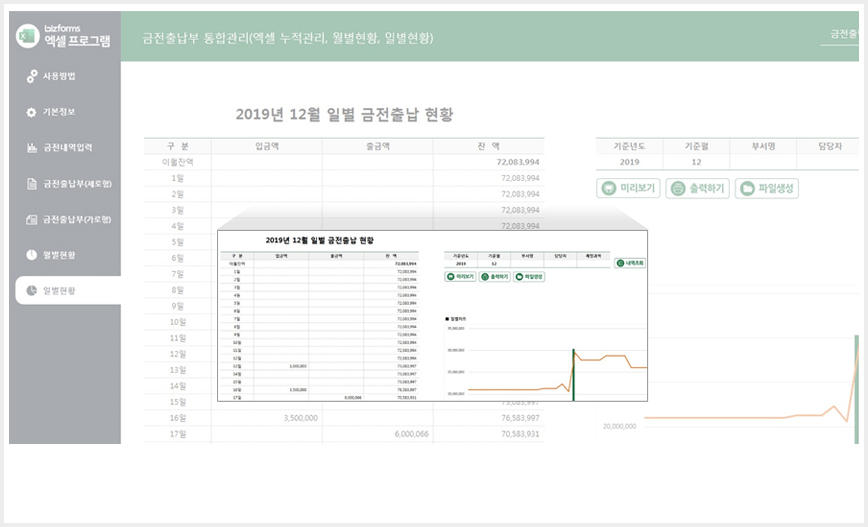Click small 파일생성 button in inset preview
The image size is (868, 527).
click(529, 276)
